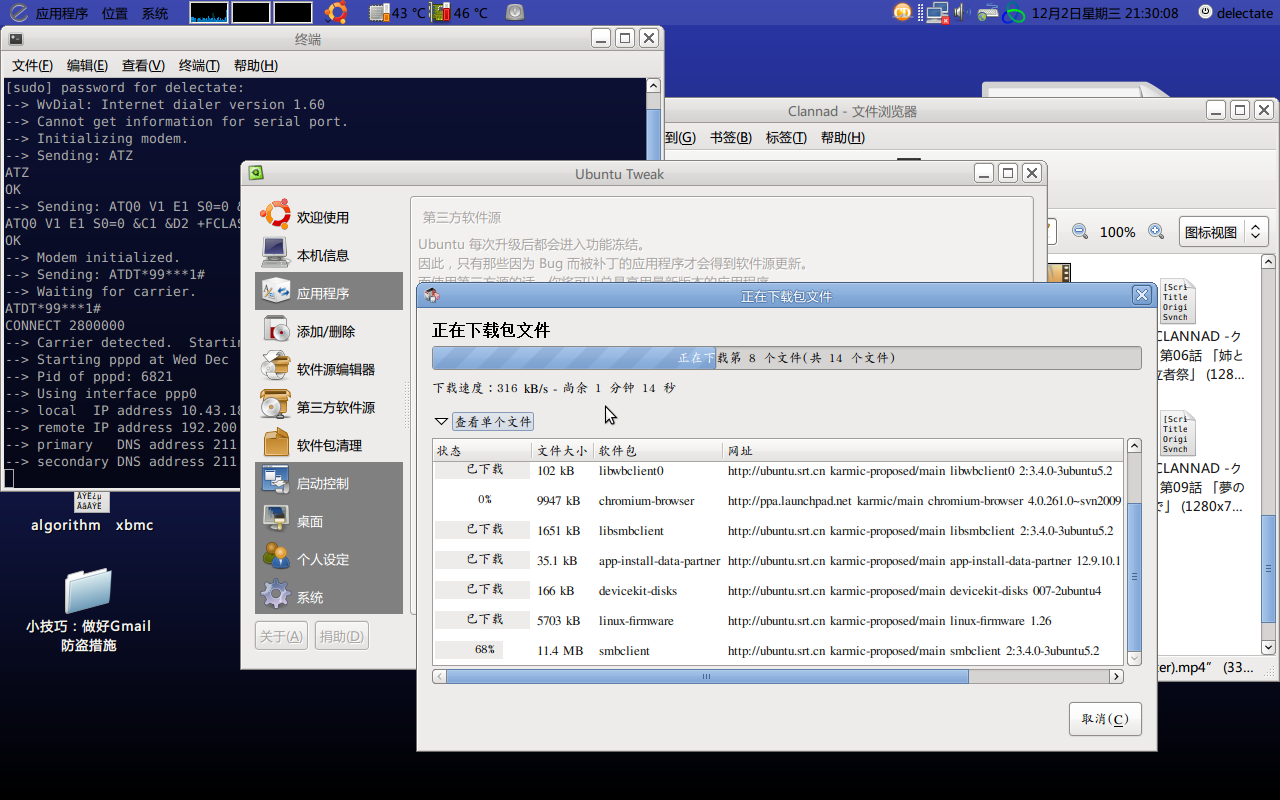Open the 应用程序 menu in top panel

pos(61,13)
